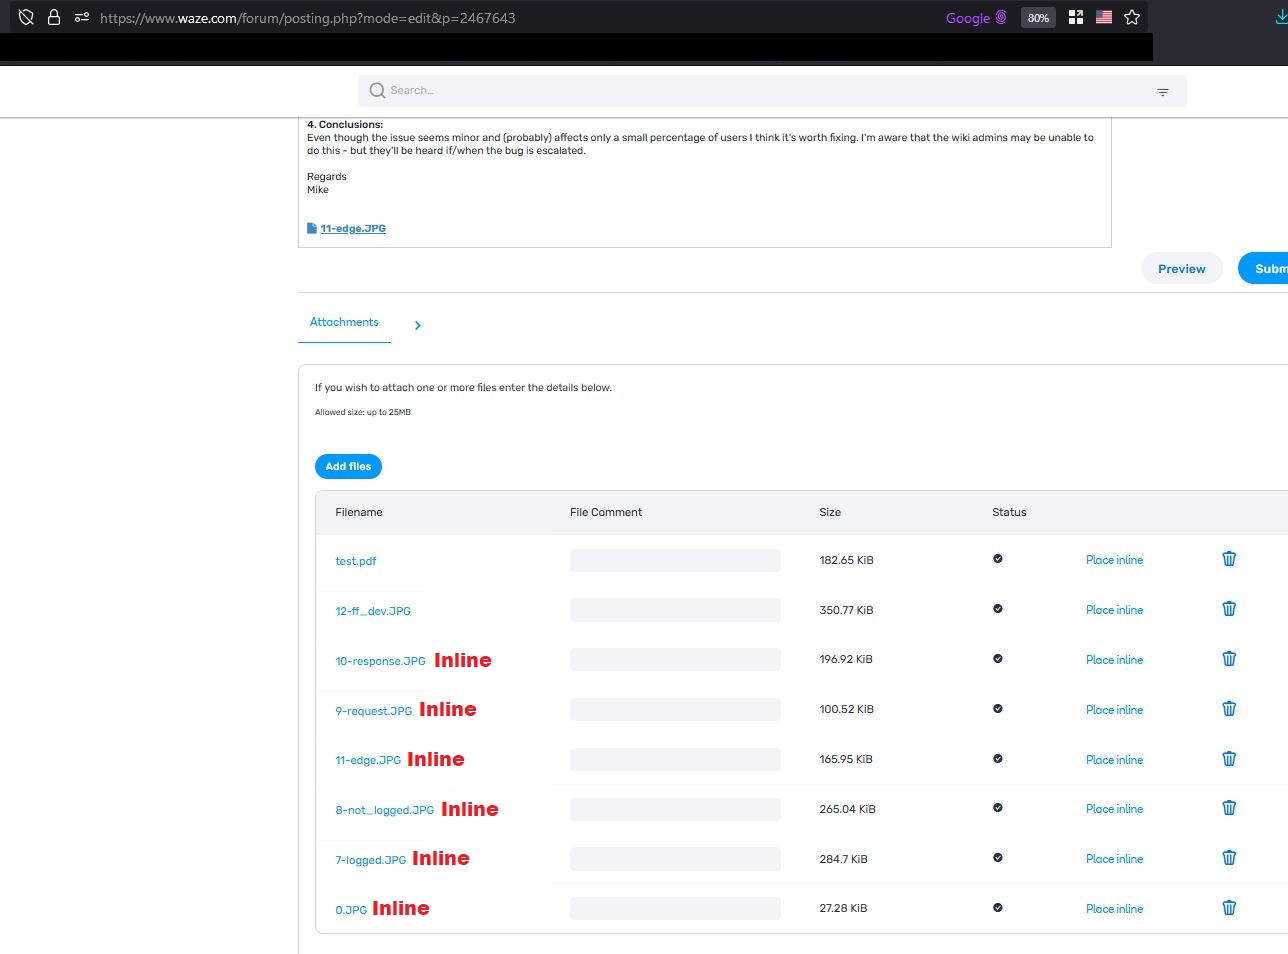The height and width of the screenshot is (954, 1288).
Task: Bookmark this page with star icon
Action: coord(1132,17)
